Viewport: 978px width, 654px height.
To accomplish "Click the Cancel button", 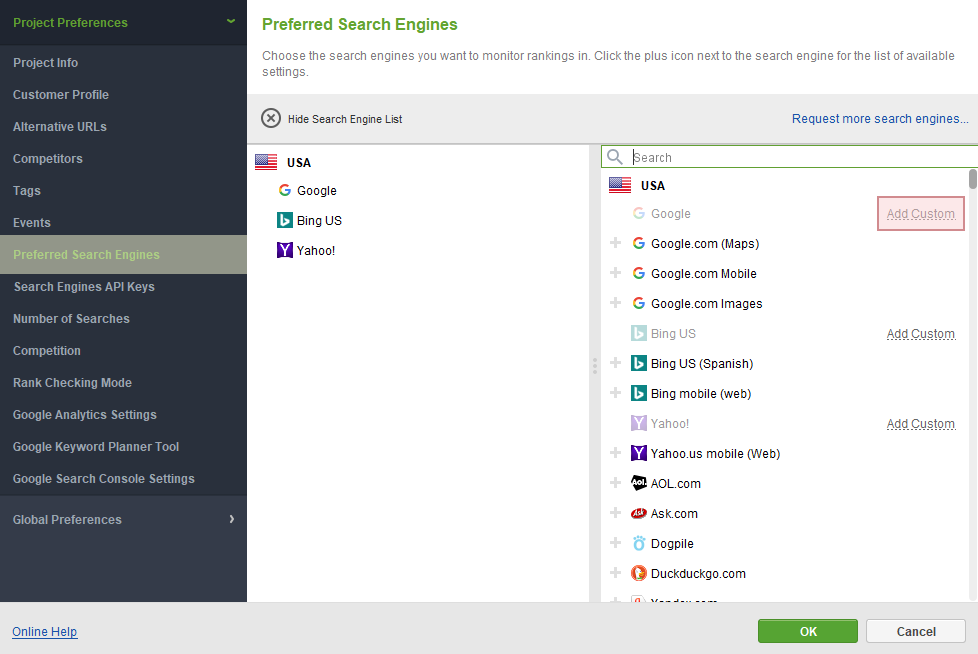I will [x=916, y=631].
